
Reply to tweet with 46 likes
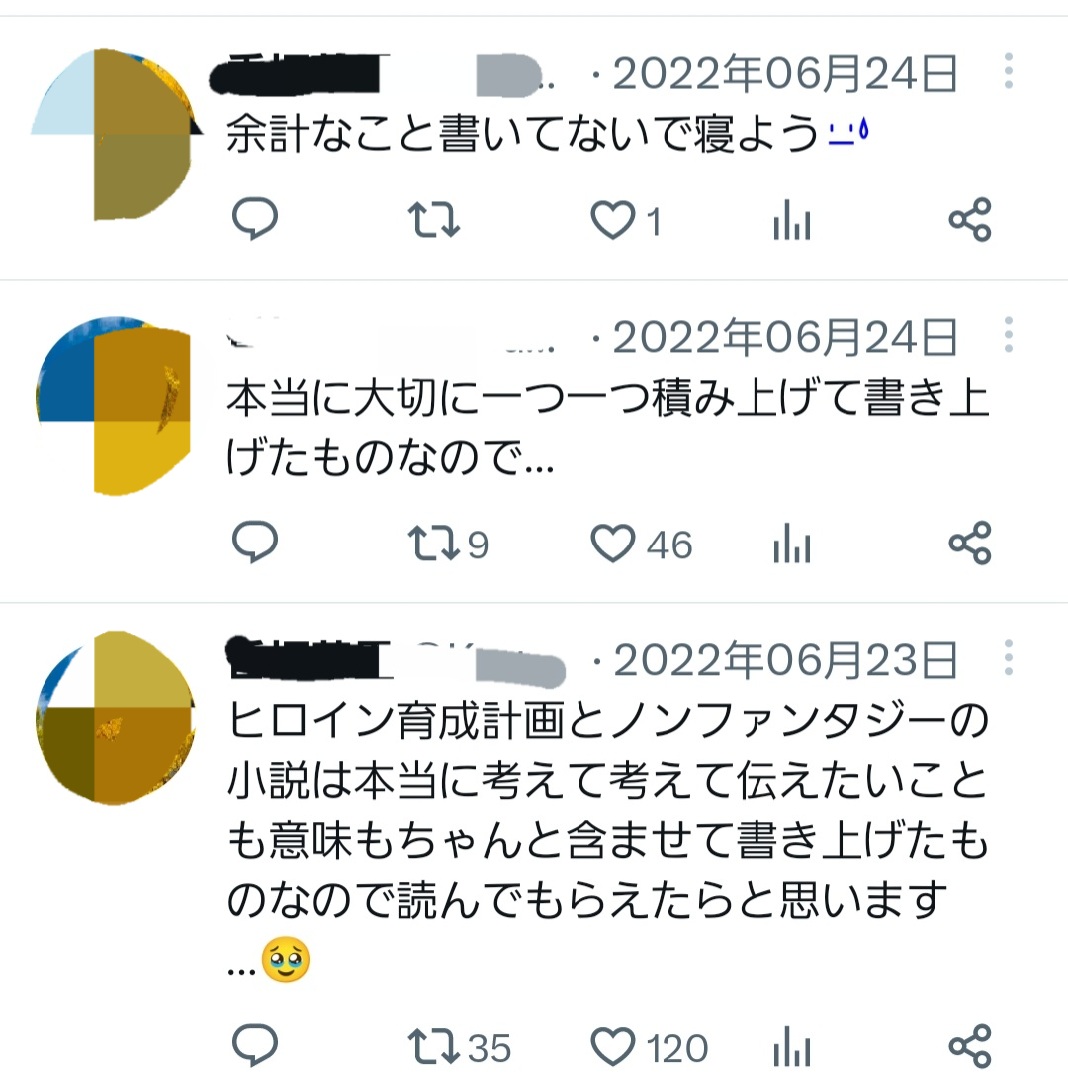(254, 542)
